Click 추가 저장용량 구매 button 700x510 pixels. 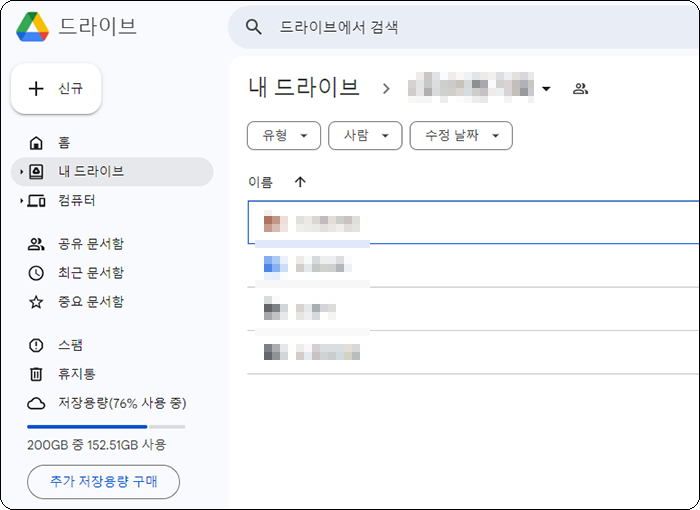pyautogui.click(x=104, y=481)
